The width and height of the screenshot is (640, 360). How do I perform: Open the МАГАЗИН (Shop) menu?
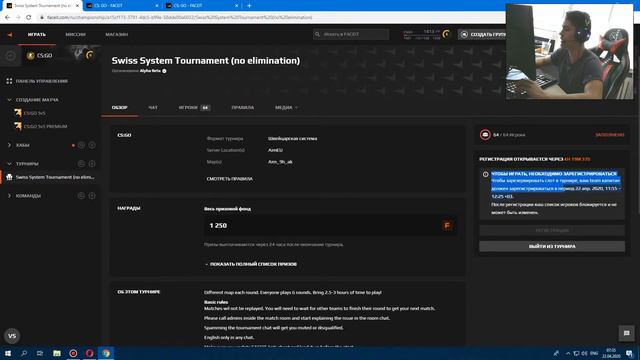(x=117, y=35)
